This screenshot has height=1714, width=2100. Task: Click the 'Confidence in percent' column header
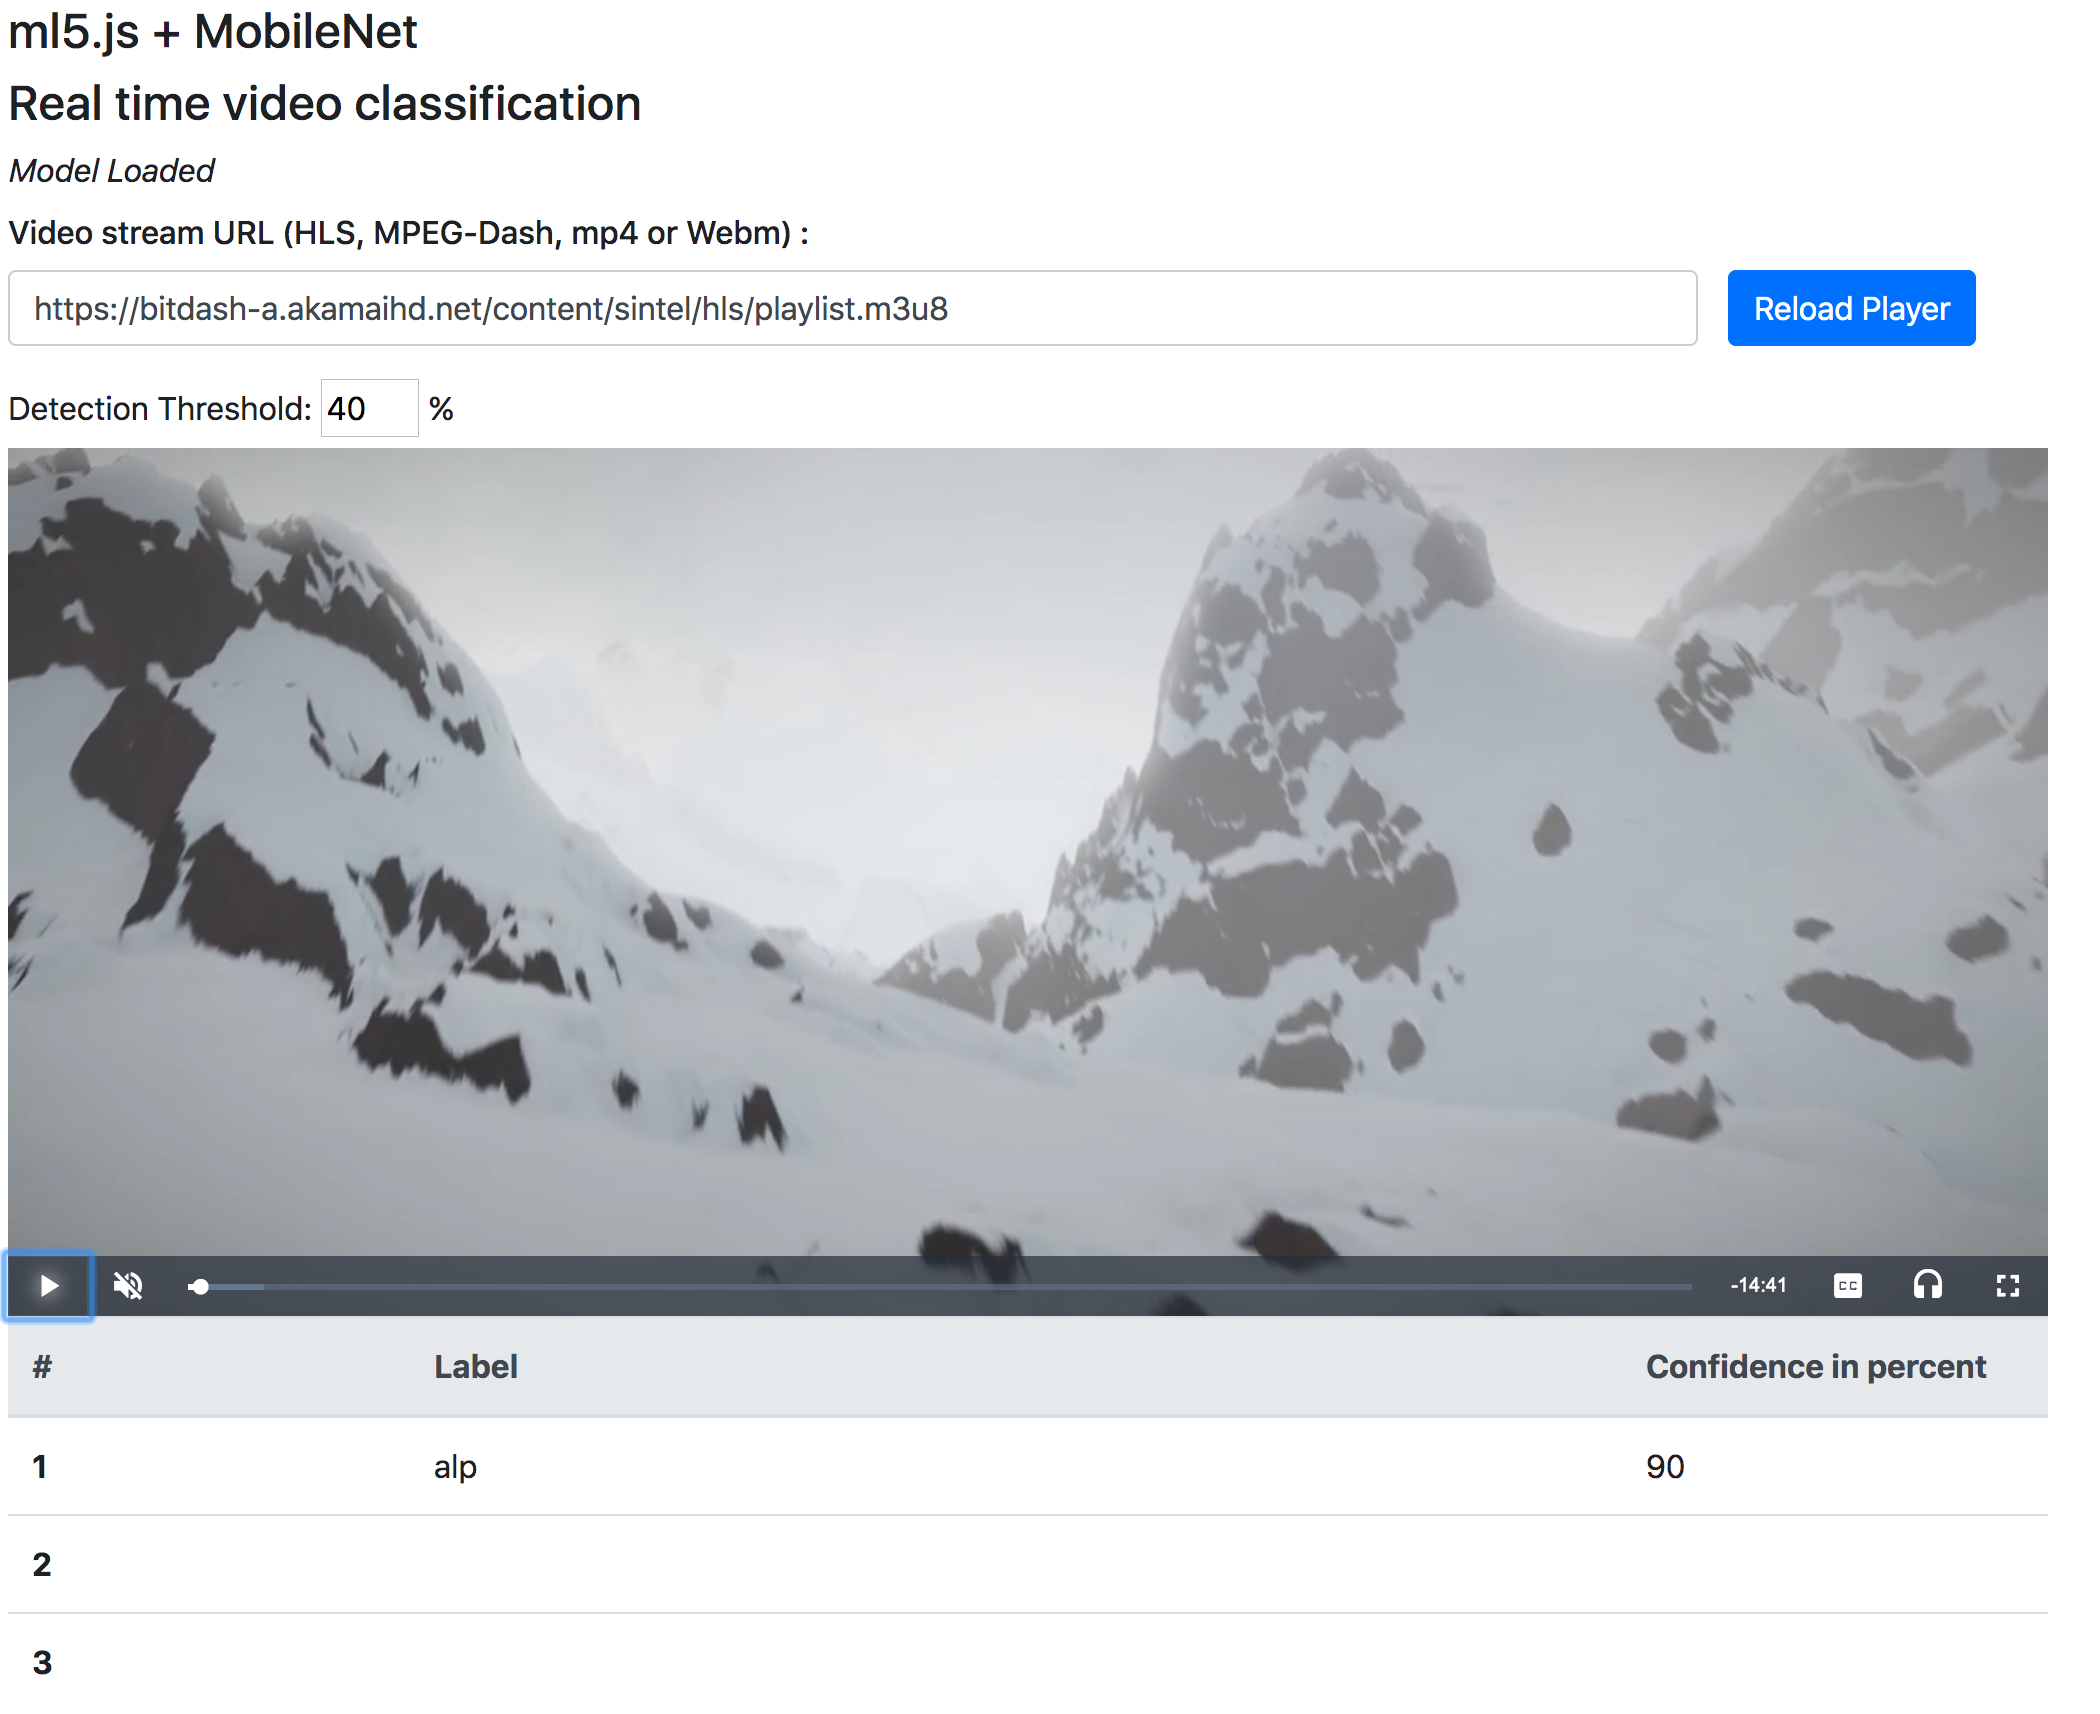[1816, 1367]
